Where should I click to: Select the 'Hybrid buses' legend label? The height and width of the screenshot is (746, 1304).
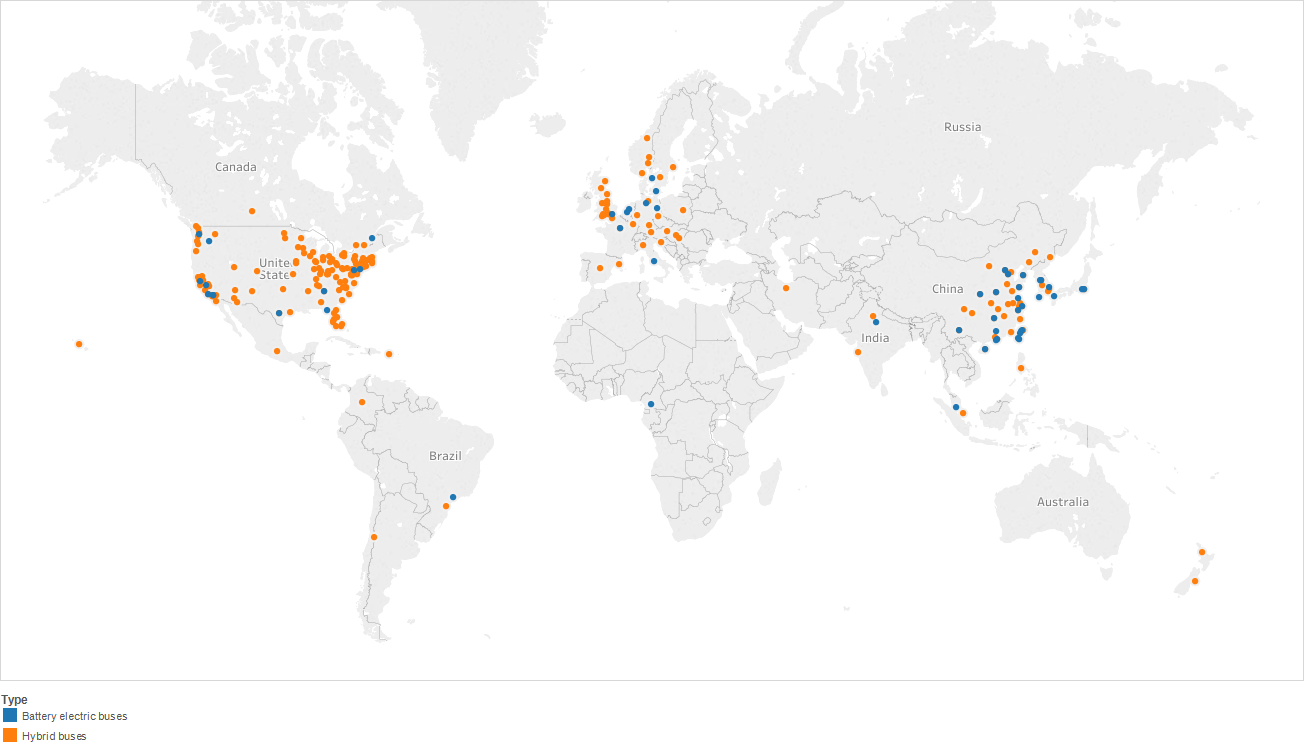(x=54, y=736)
